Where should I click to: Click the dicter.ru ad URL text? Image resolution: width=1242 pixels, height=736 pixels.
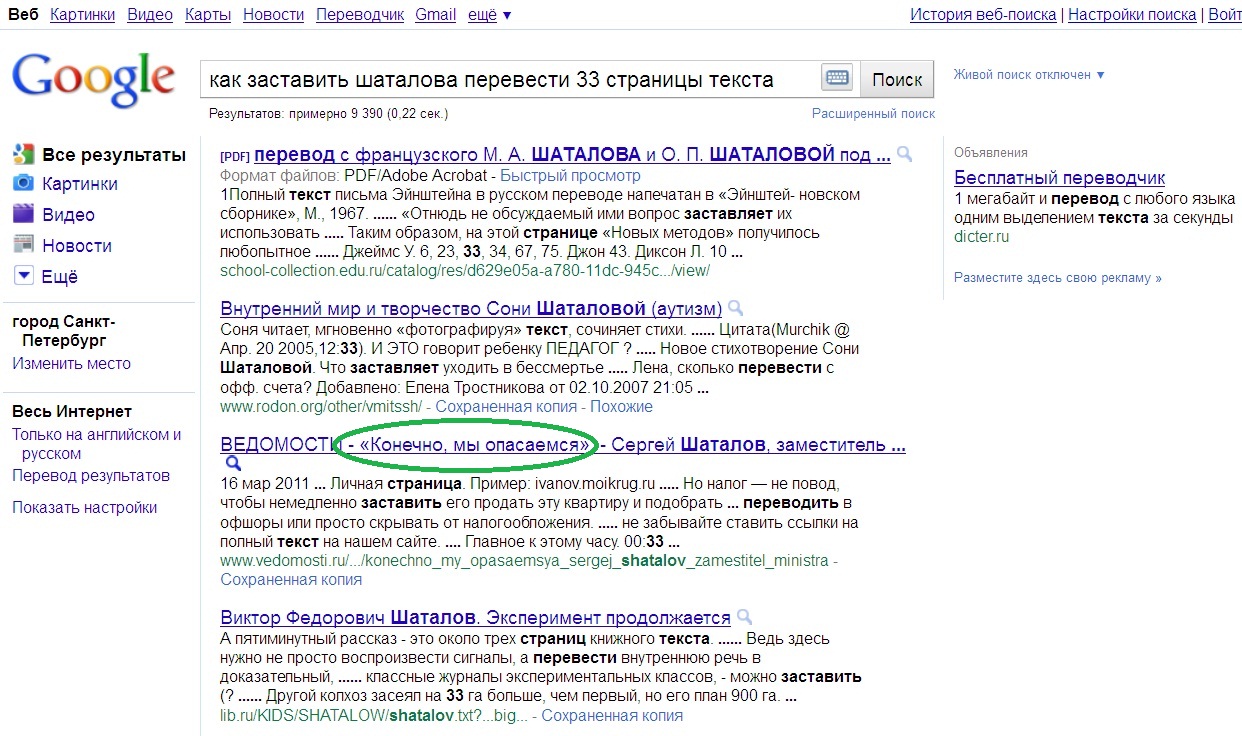[x=981, y=237]
